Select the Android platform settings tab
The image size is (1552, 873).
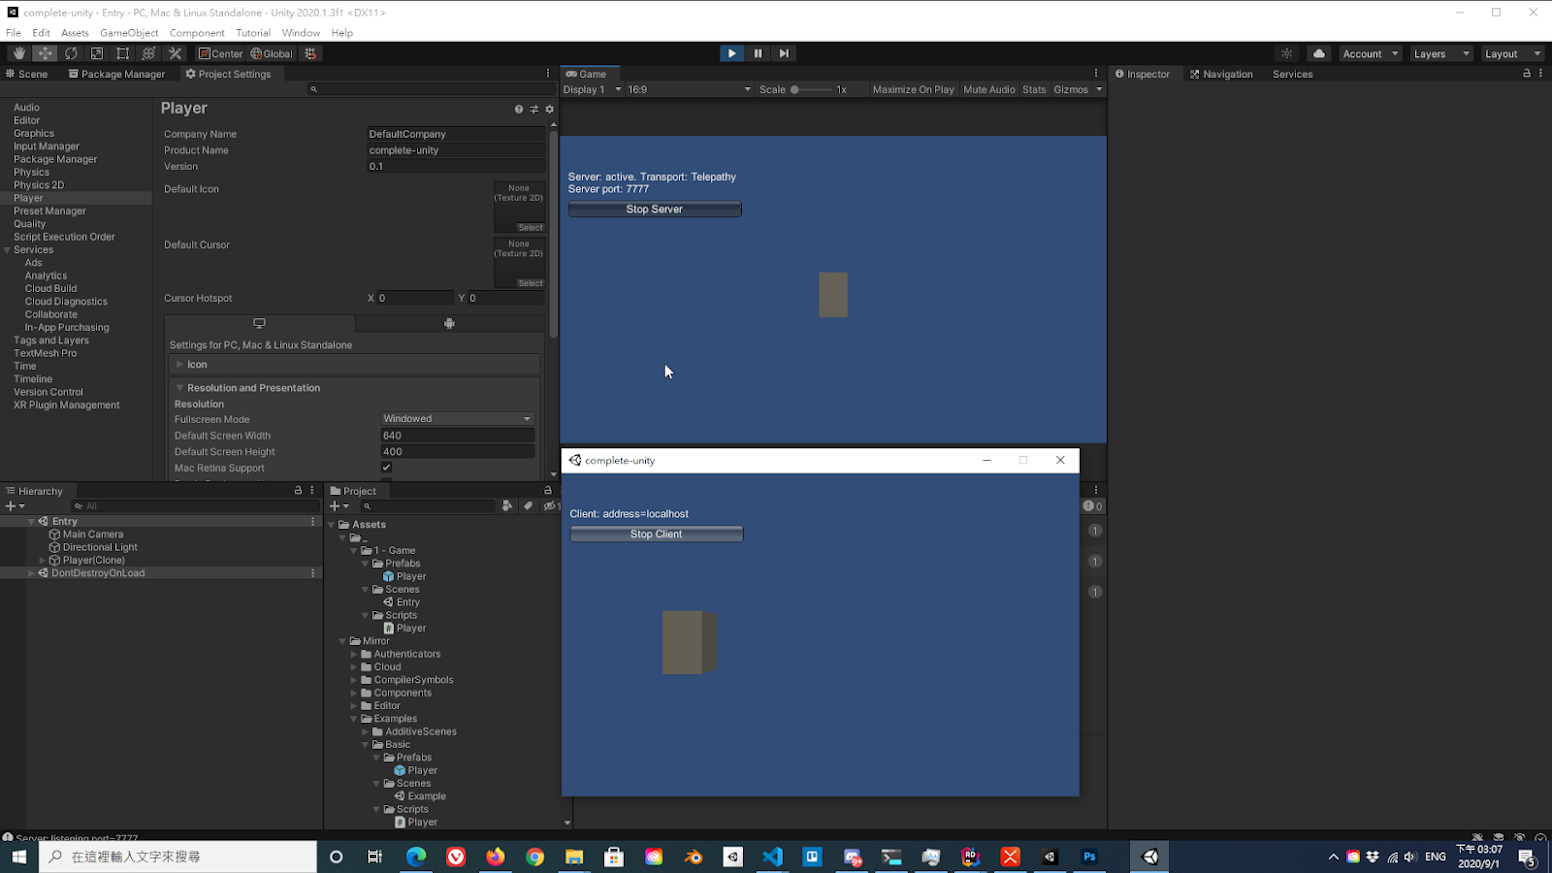click(449, 324)
